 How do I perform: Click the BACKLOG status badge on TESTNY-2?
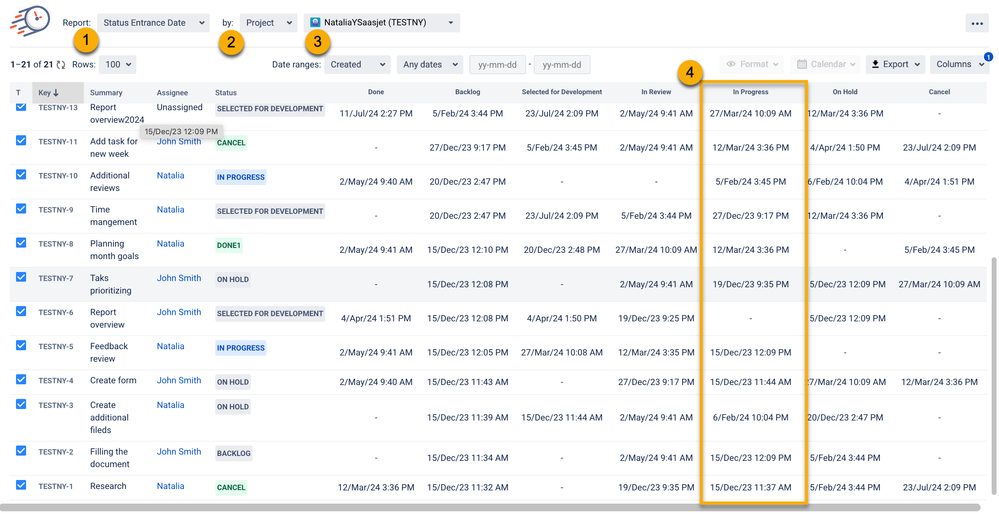234,453
